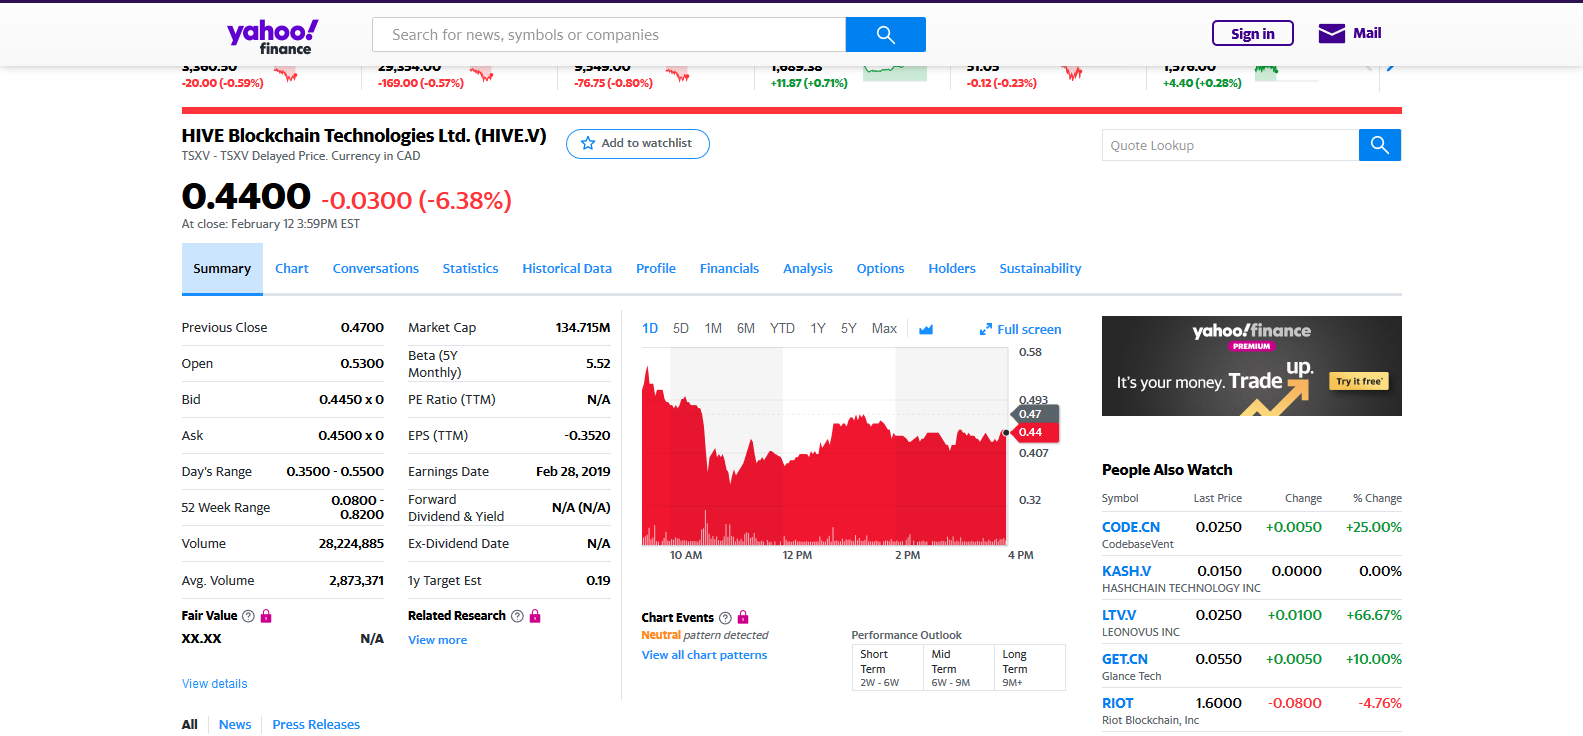Screen dimensions: 1583x736
Task: Add HIVE.V to watchlist
Action: point(637,144)
